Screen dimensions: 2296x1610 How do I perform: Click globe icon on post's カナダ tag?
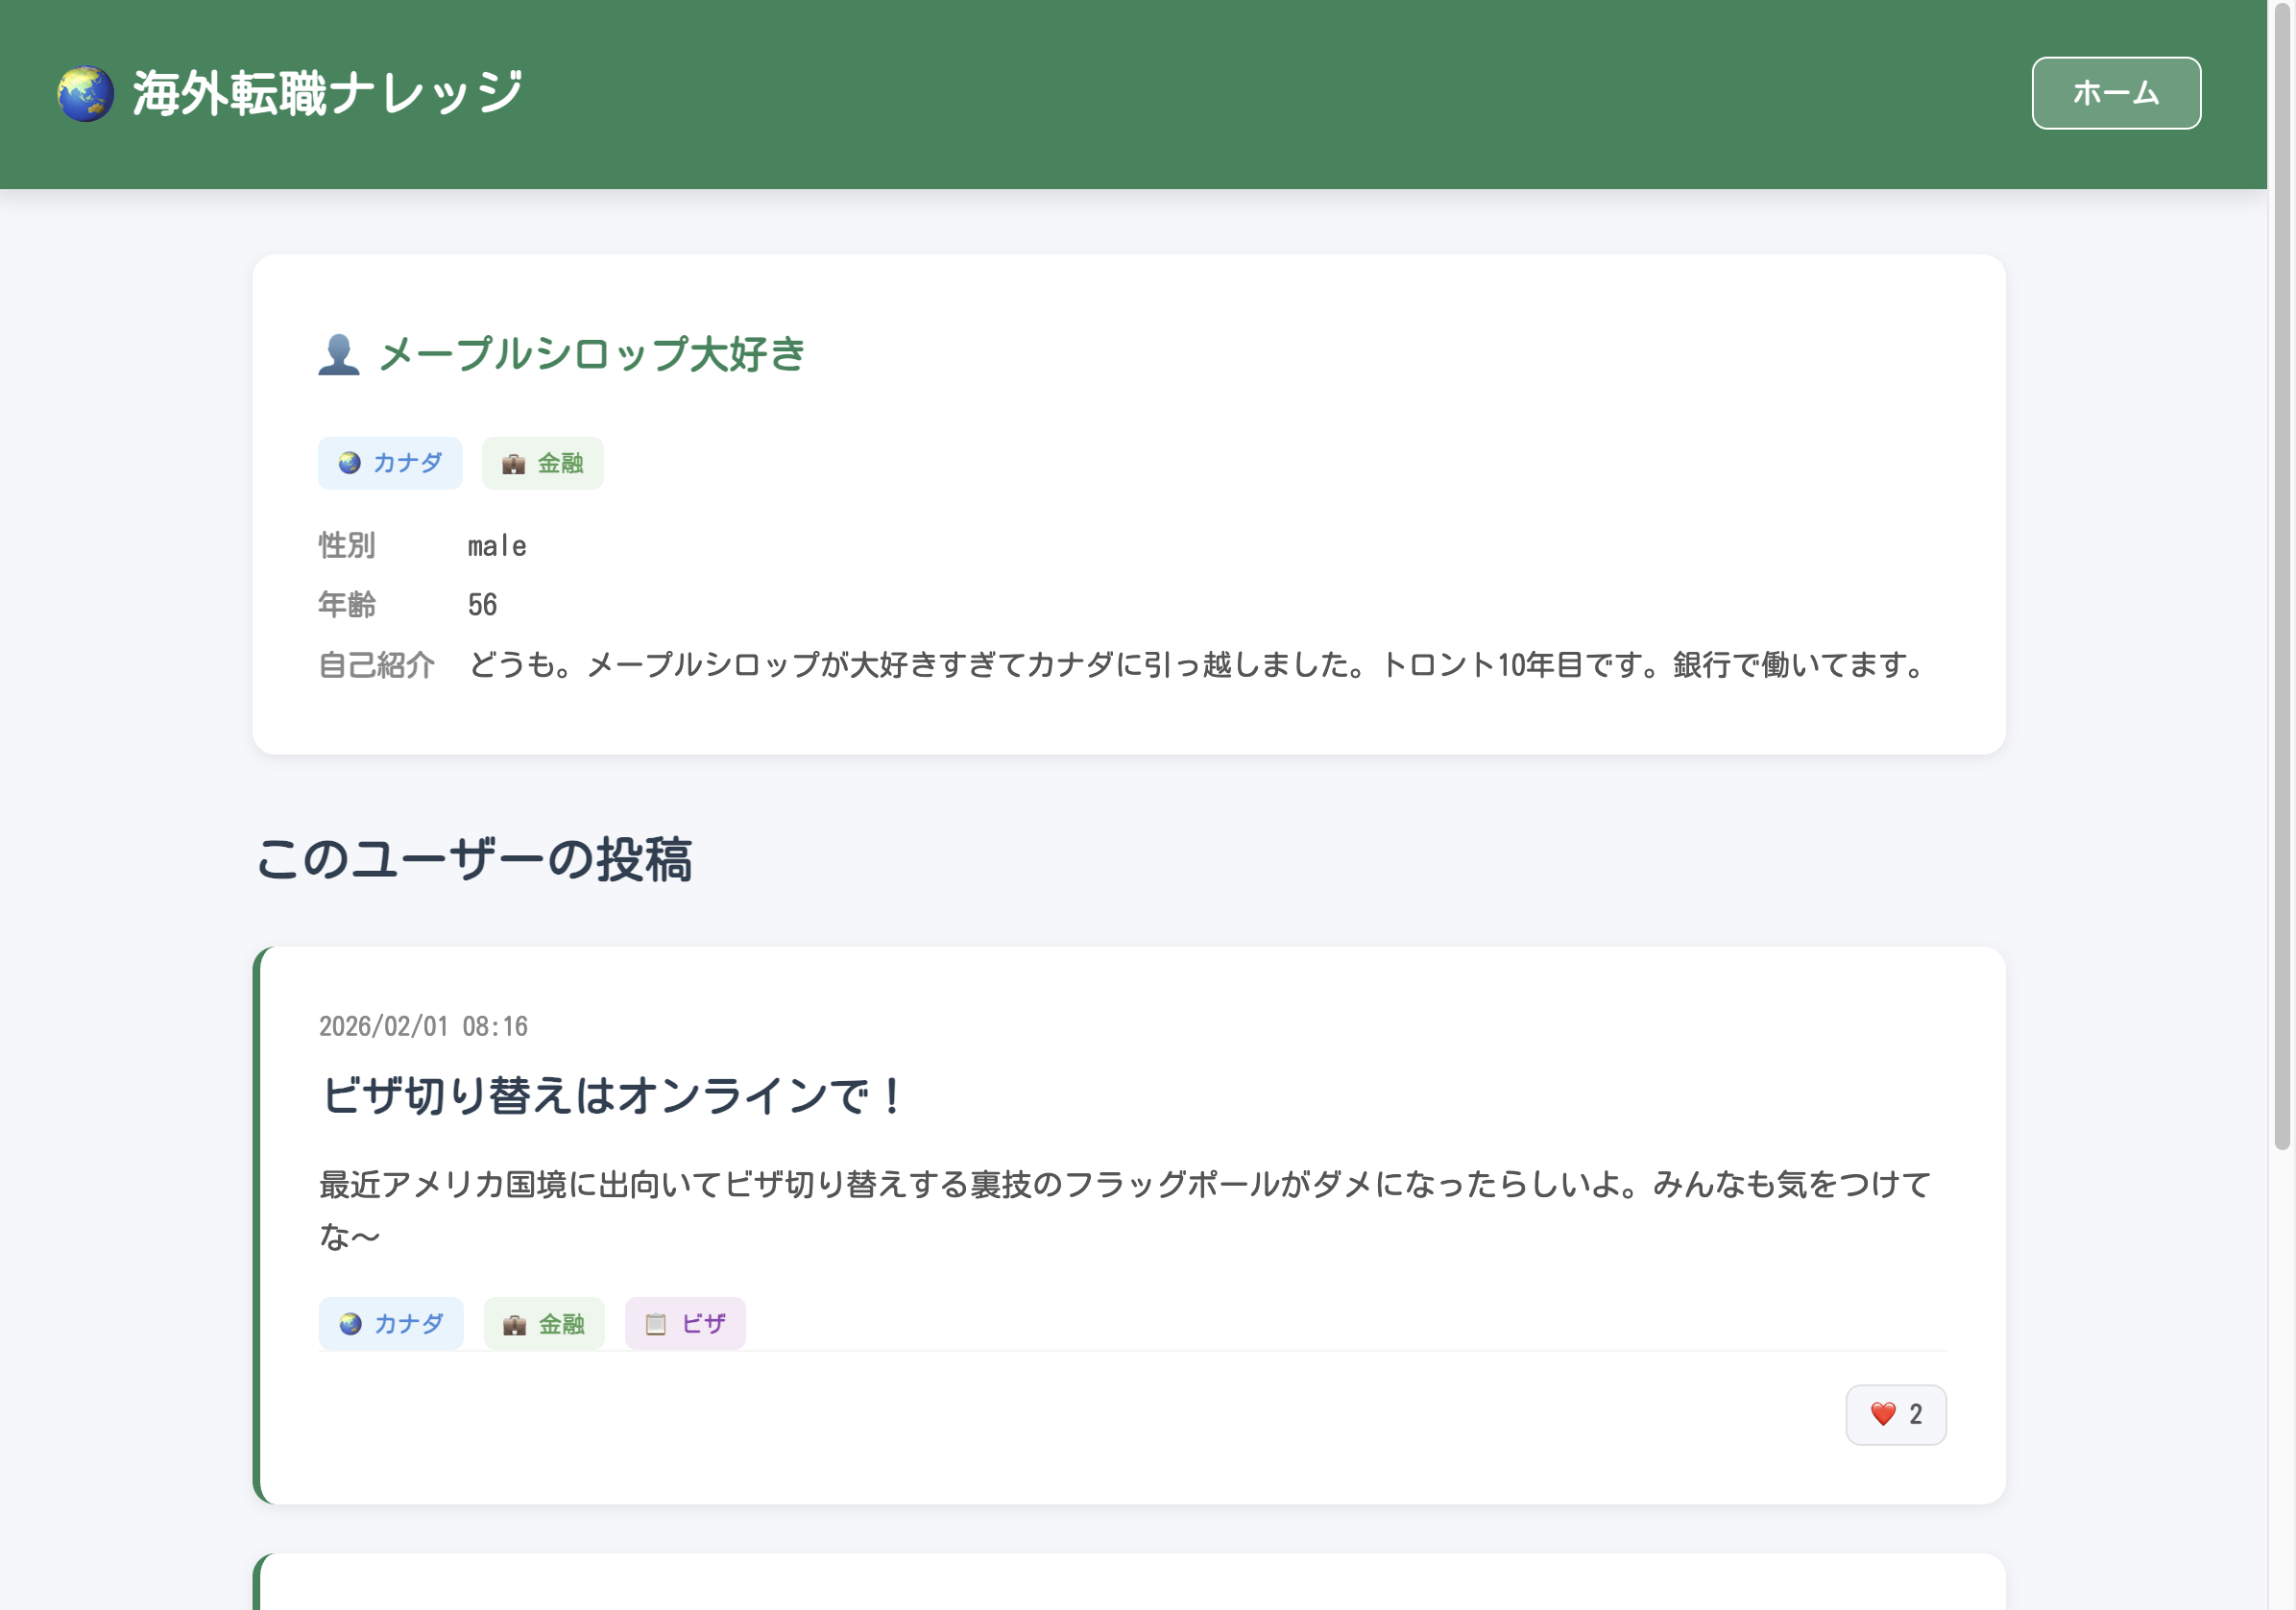(350, 1324)
